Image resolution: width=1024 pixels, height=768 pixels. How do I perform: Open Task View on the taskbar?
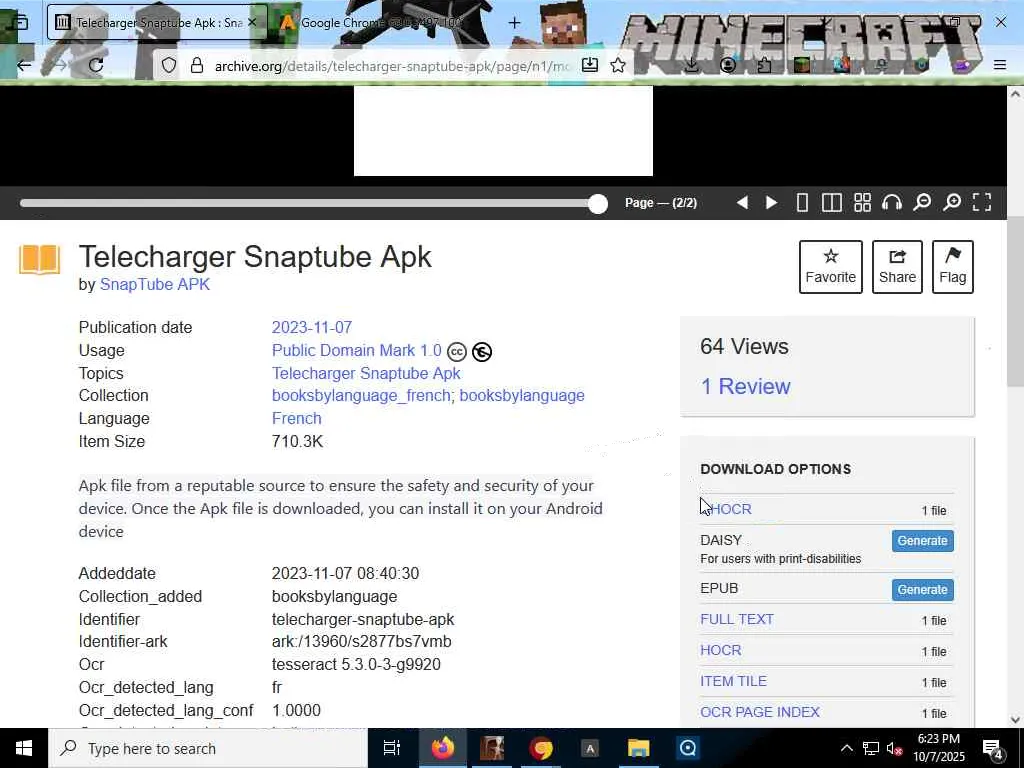[392, 748]
